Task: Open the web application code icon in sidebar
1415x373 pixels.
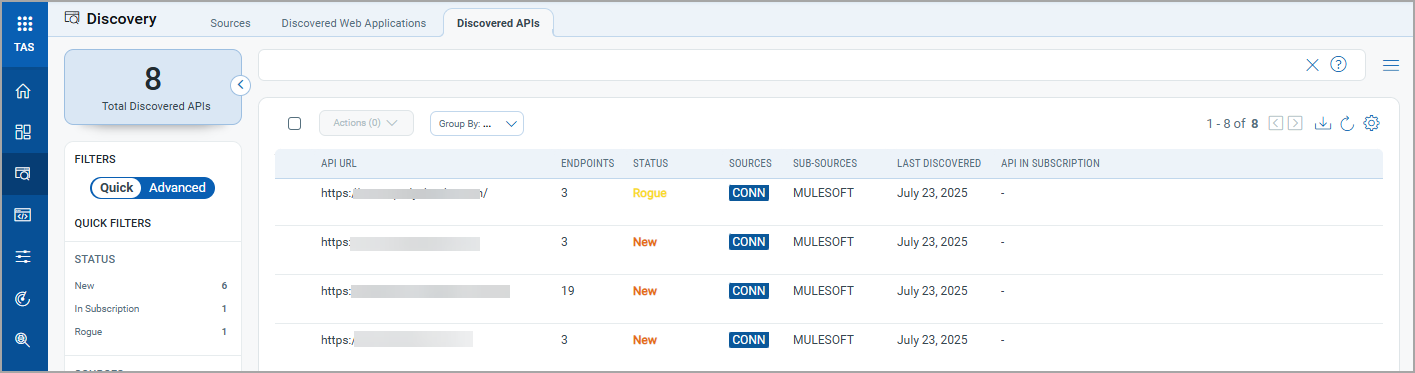Action: click(24, 215)
